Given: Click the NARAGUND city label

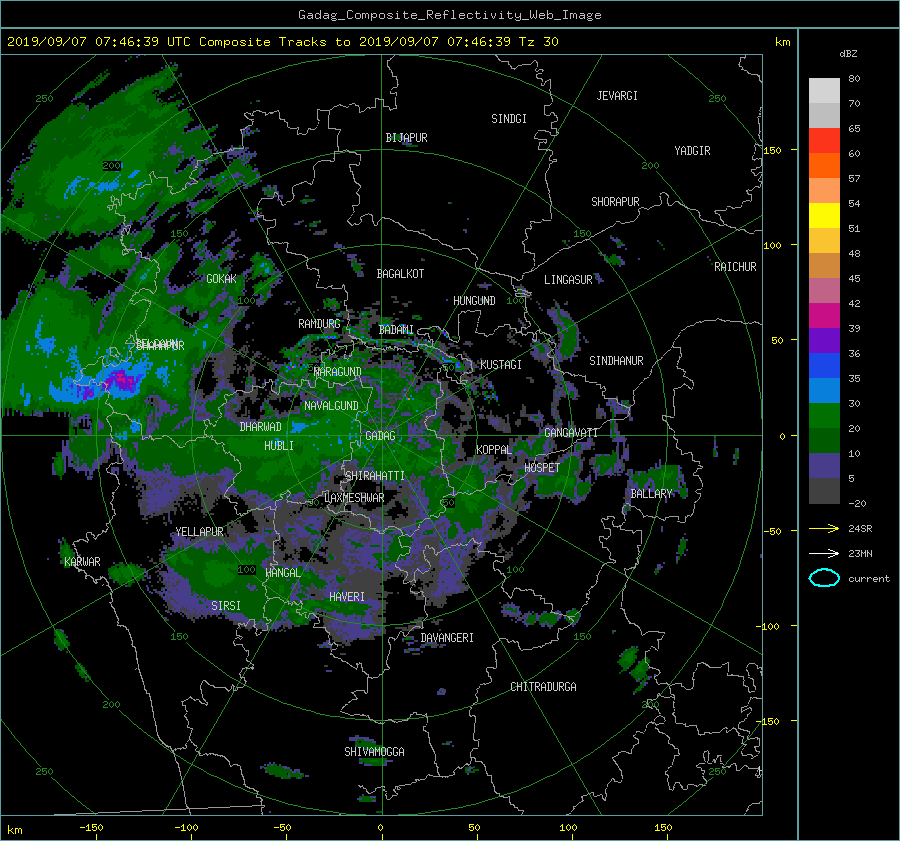Looking at the screenshot, I should pos(338,372).
